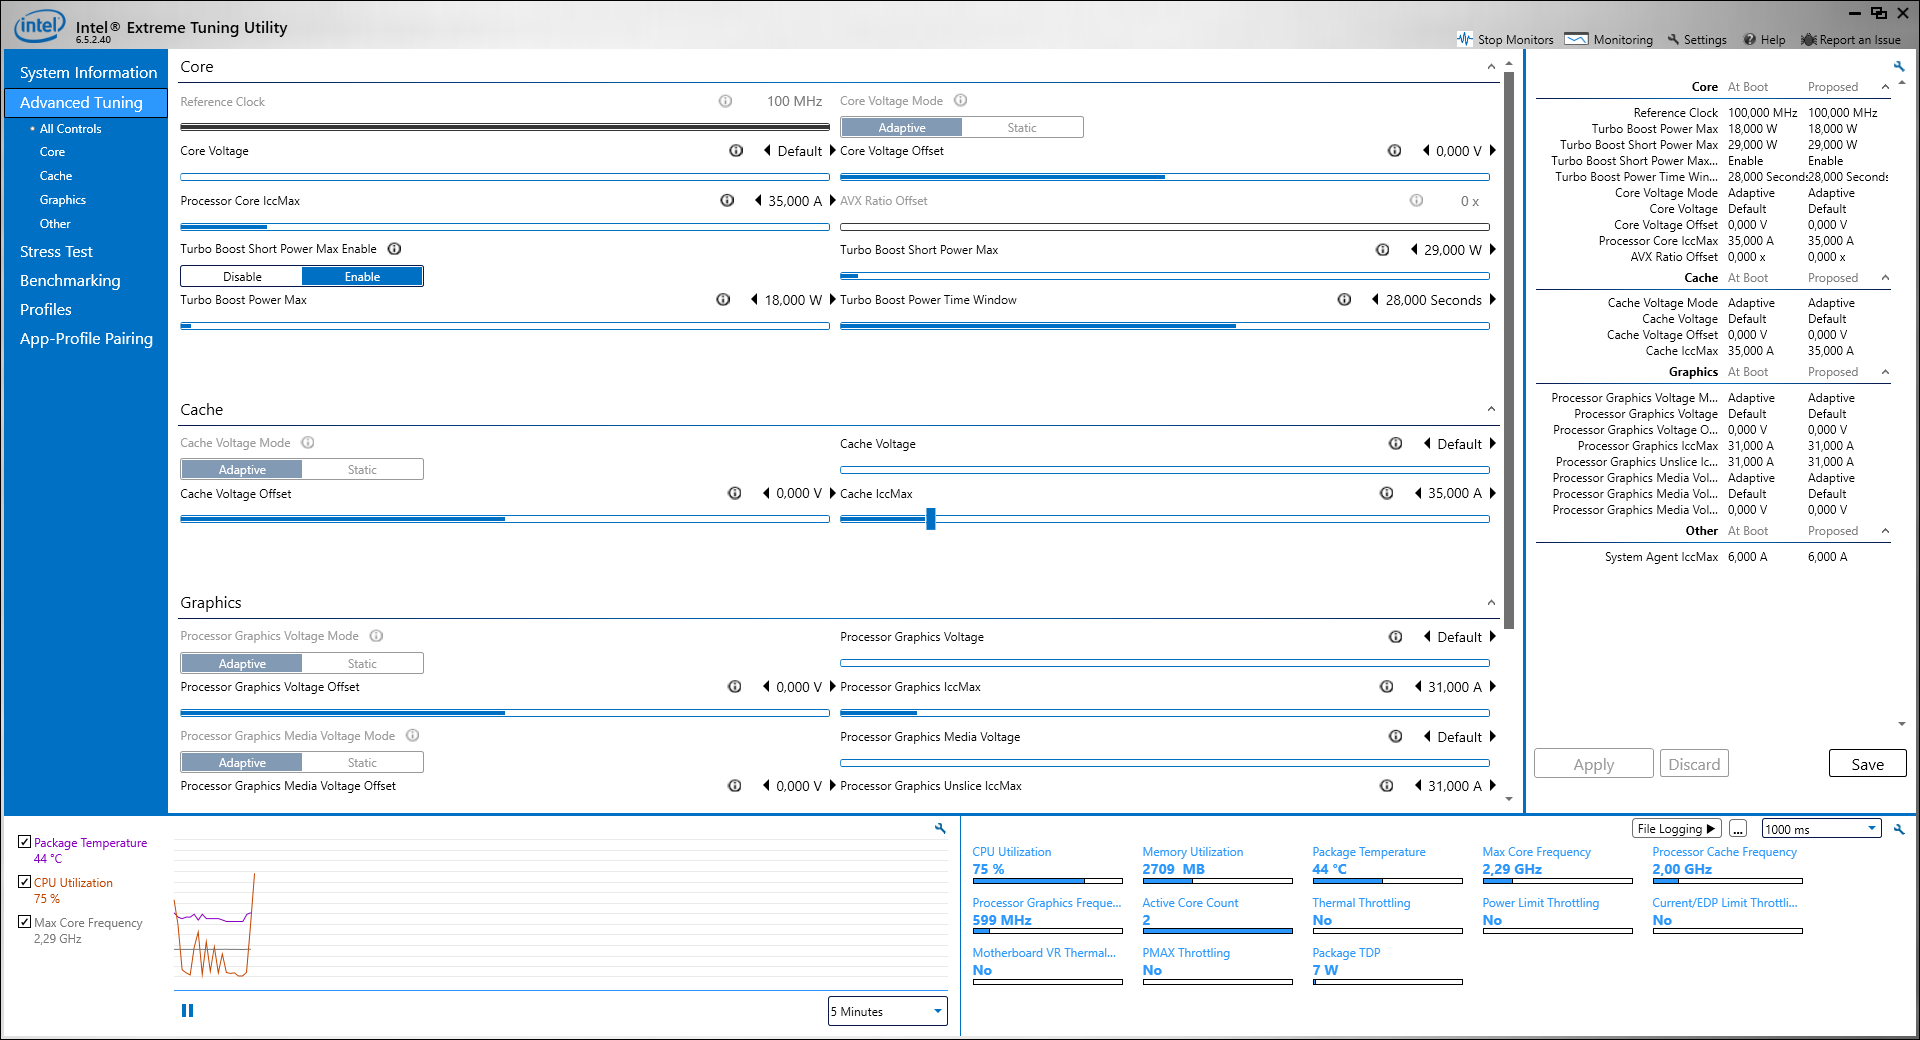Click the Stop Monitors waveform icon
Viewport: 1920px width, 1040px height.
(x=1465, y=39)
